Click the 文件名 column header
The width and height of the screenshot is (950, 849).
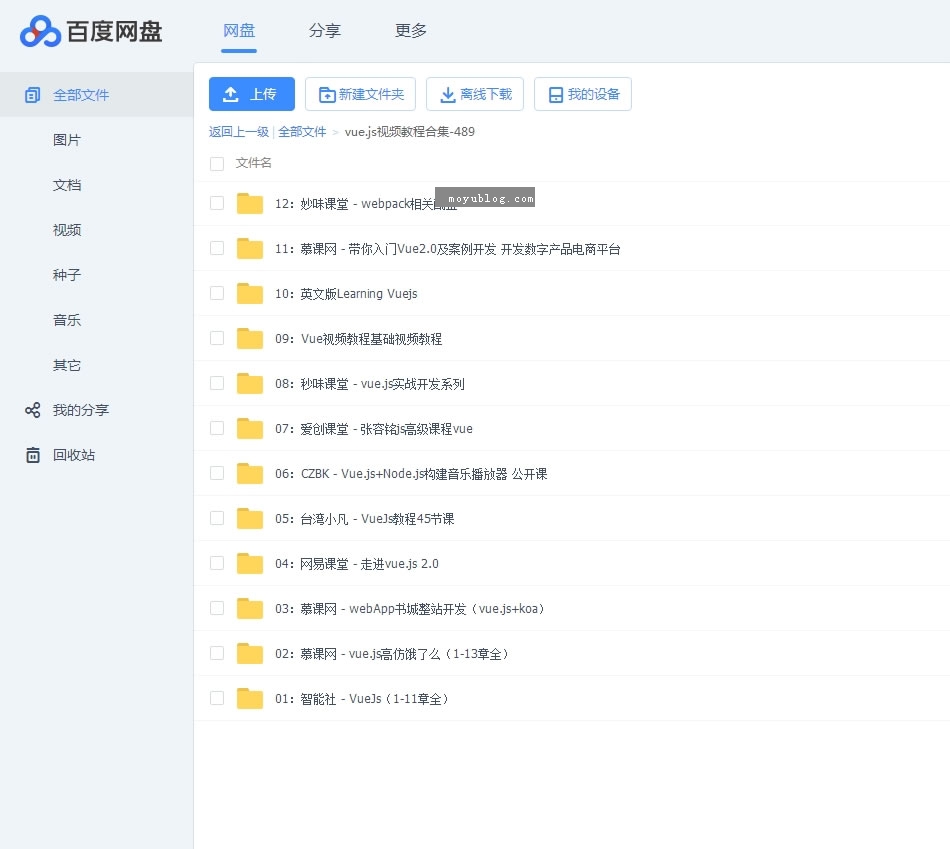253,163
